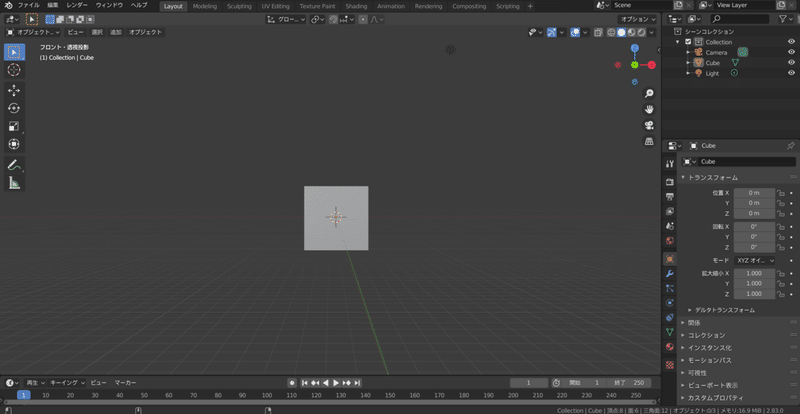This screenshot has width=800, height=414.
Task: Click the play animation button
Action: [x=336, y=383]
